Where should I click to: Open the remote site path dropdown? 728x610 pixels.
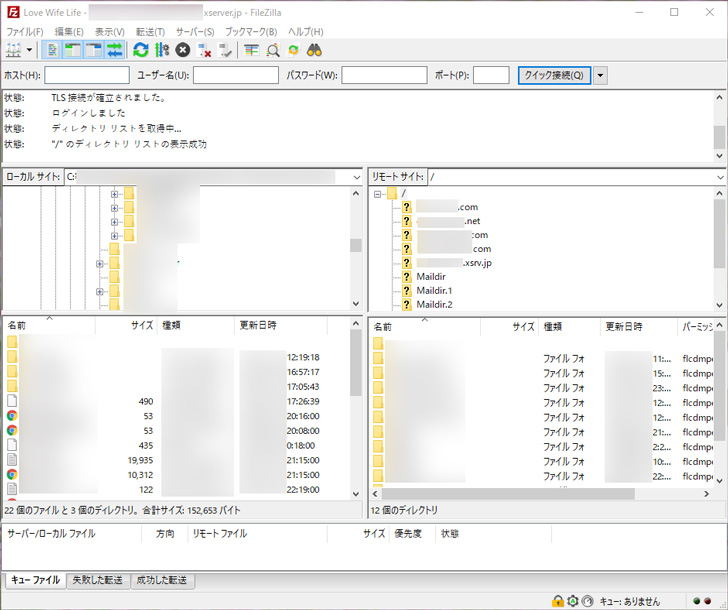(x=720, y=177)
